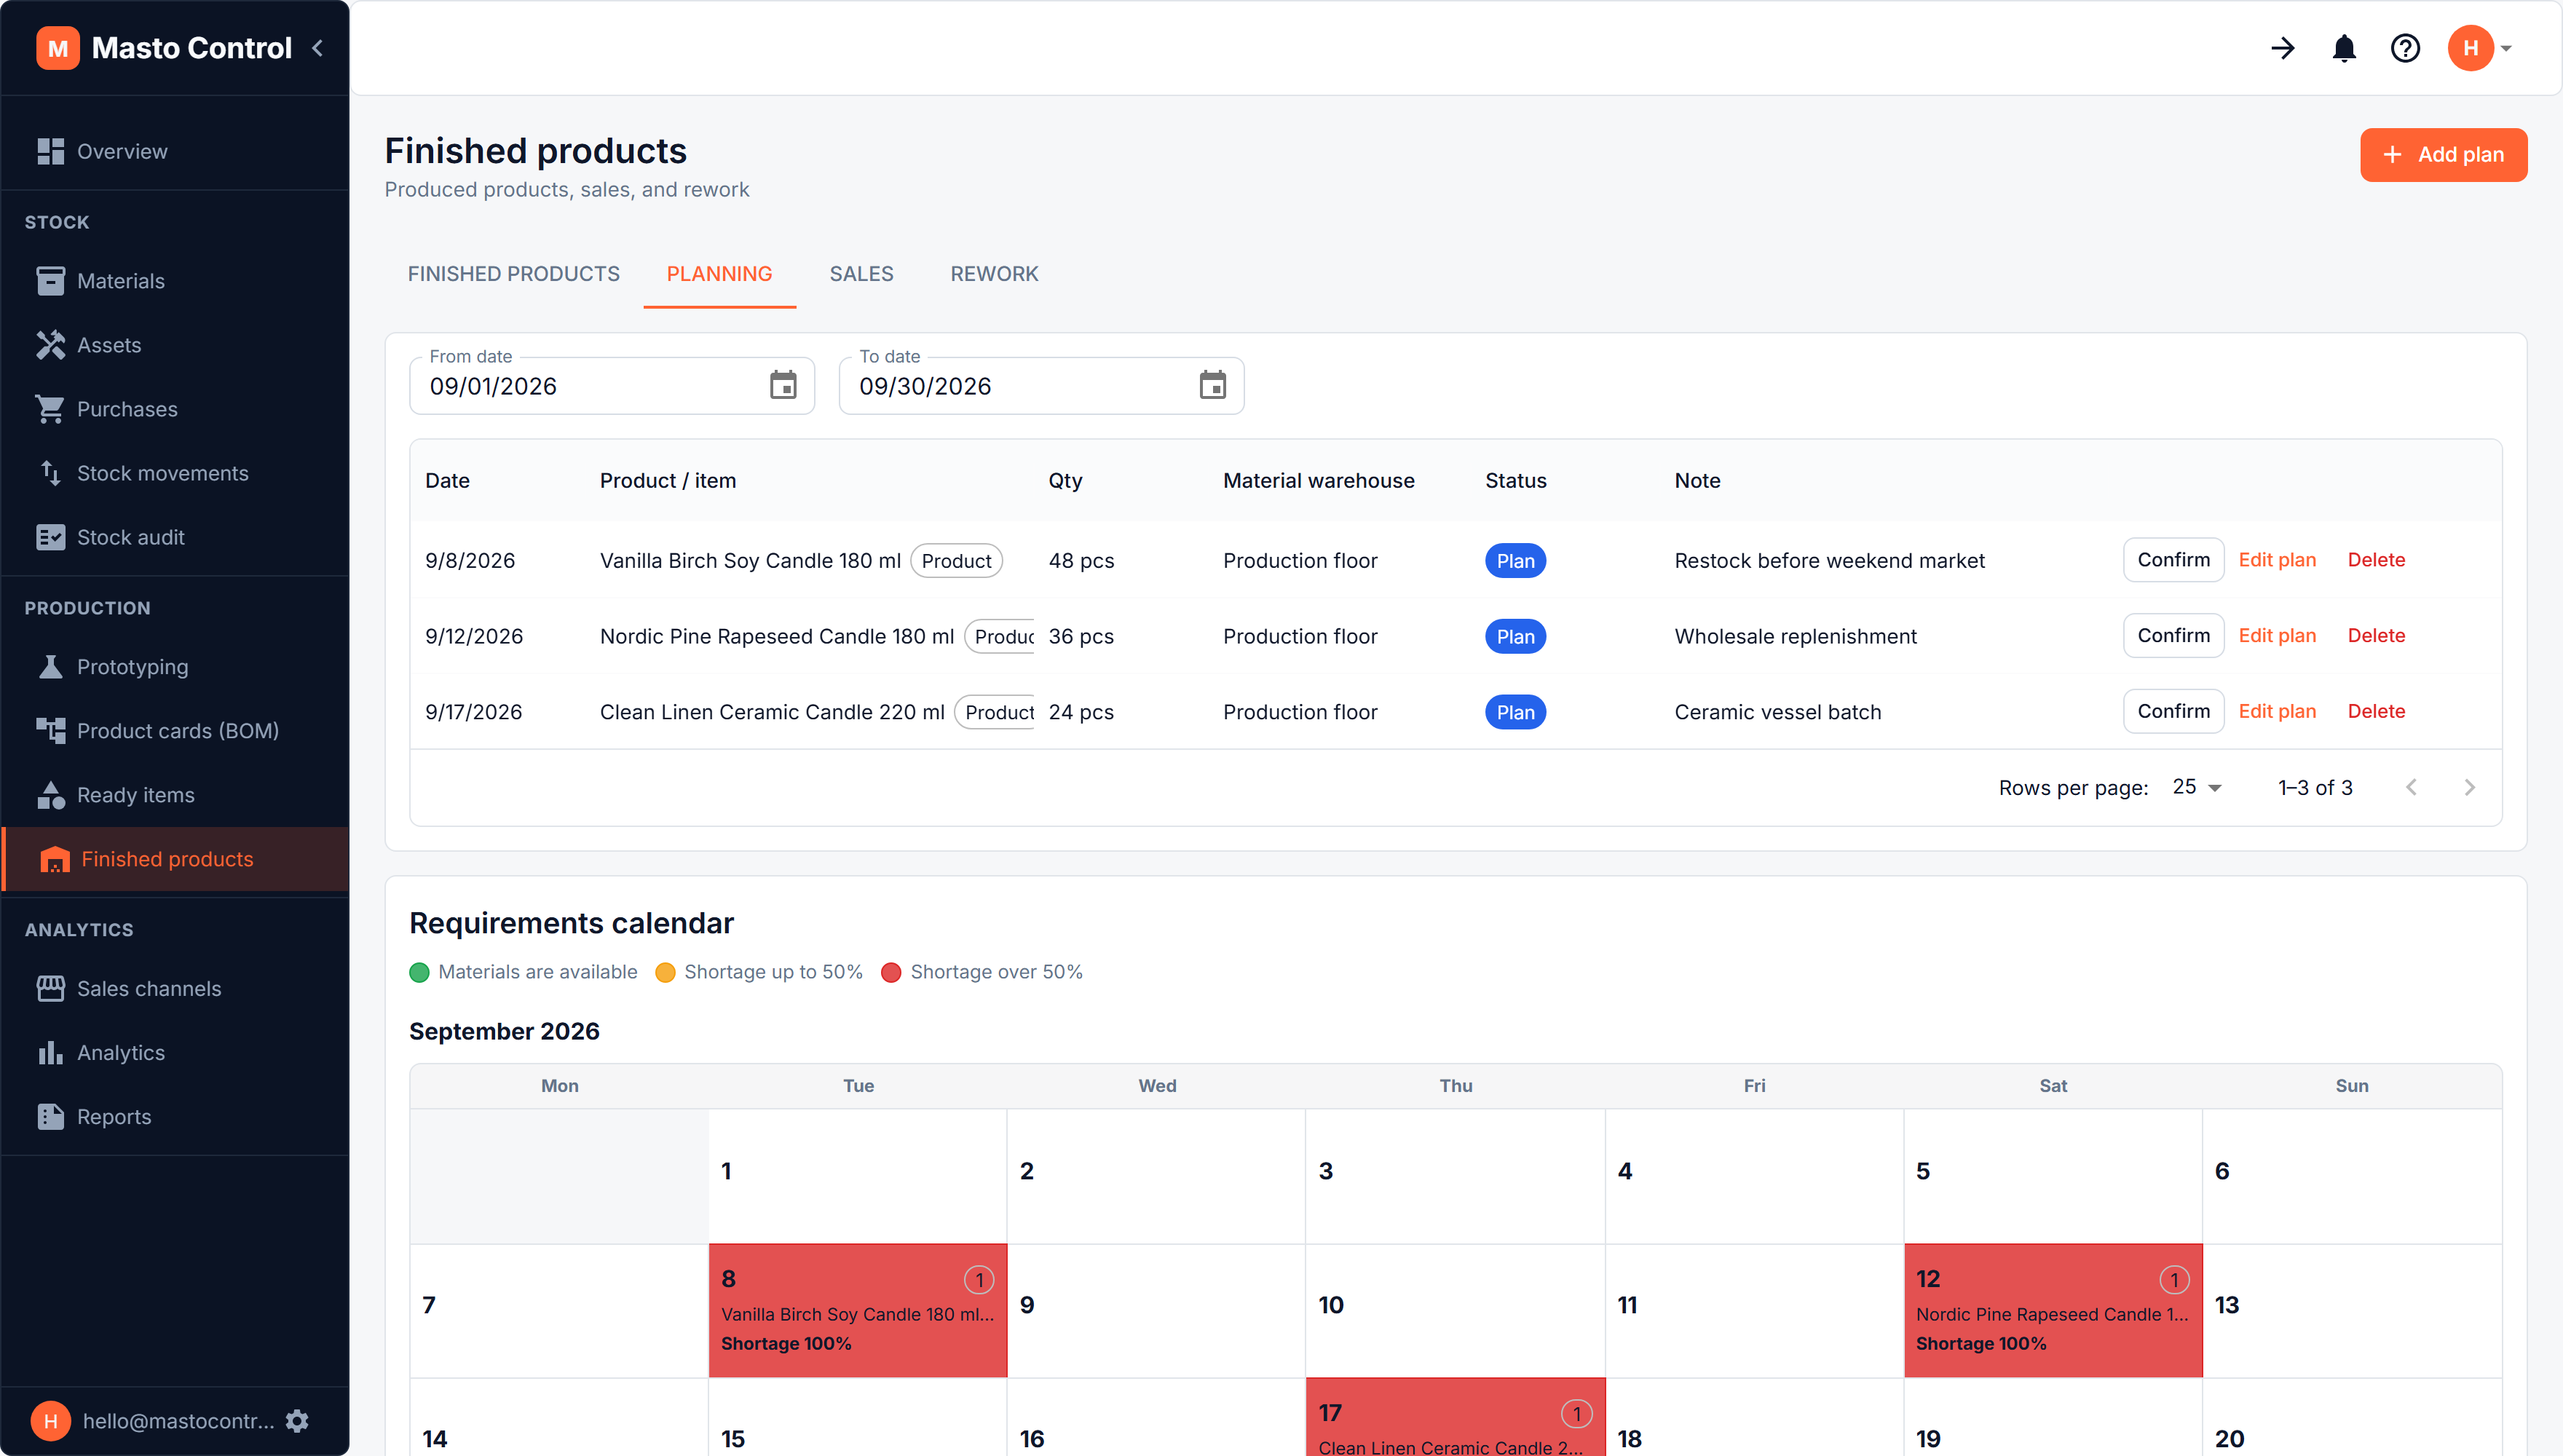Click the 'Wholesale replenishment' note
The width and height of the screenshot is (2563, 1456).
pyautogui.click(x=1795, y=637)
